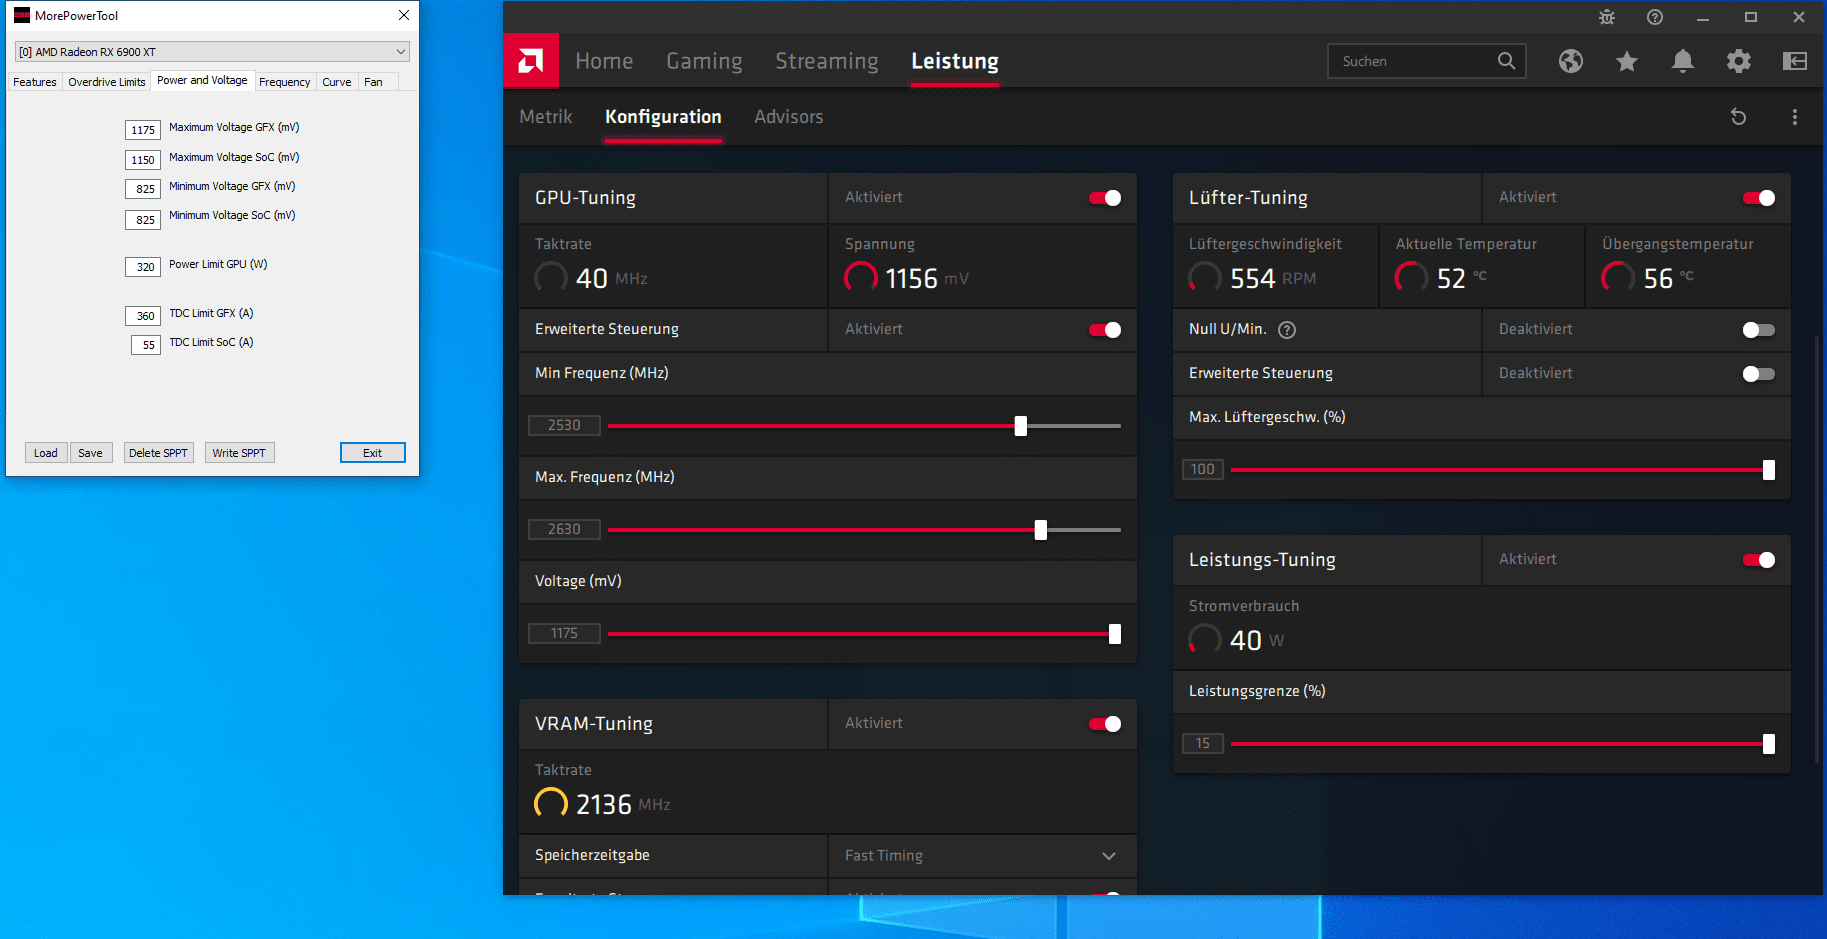Click the Load button in MorePowerTool

pos(46,453)
